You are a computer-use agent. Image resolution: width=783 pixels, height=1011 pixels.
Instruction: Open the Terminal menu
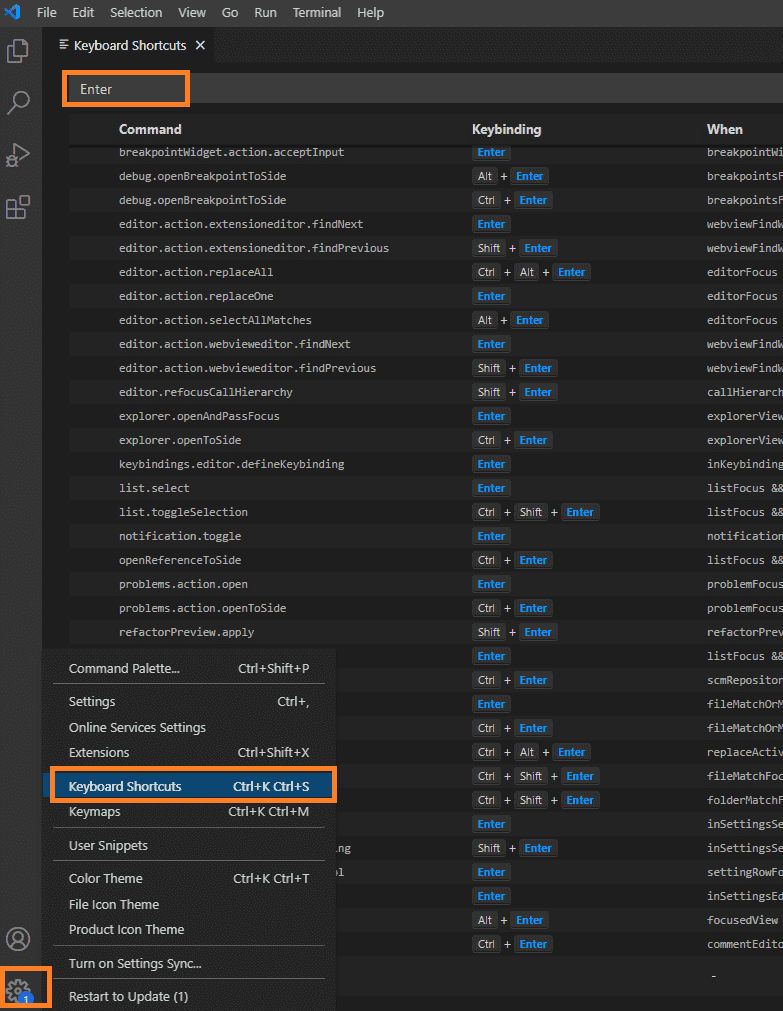click(316, 13)
